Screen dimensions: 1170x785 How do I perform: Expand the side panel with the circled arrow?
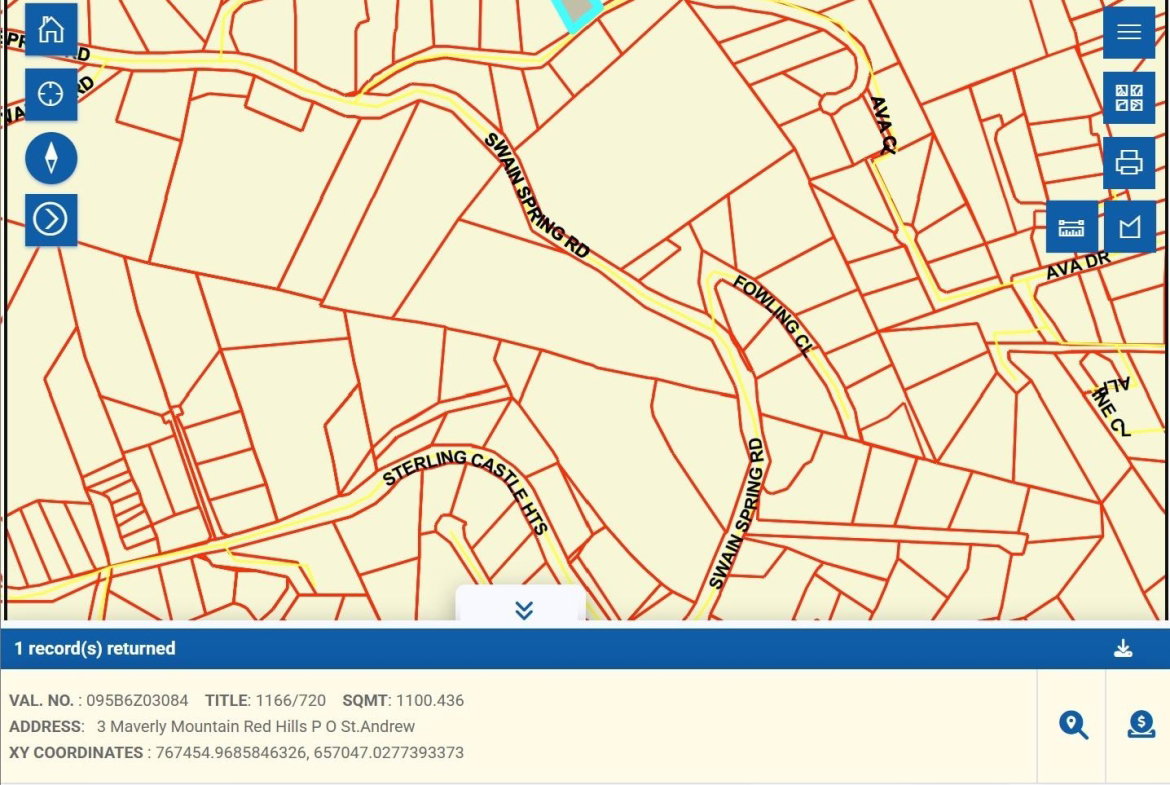pos(50,219)
